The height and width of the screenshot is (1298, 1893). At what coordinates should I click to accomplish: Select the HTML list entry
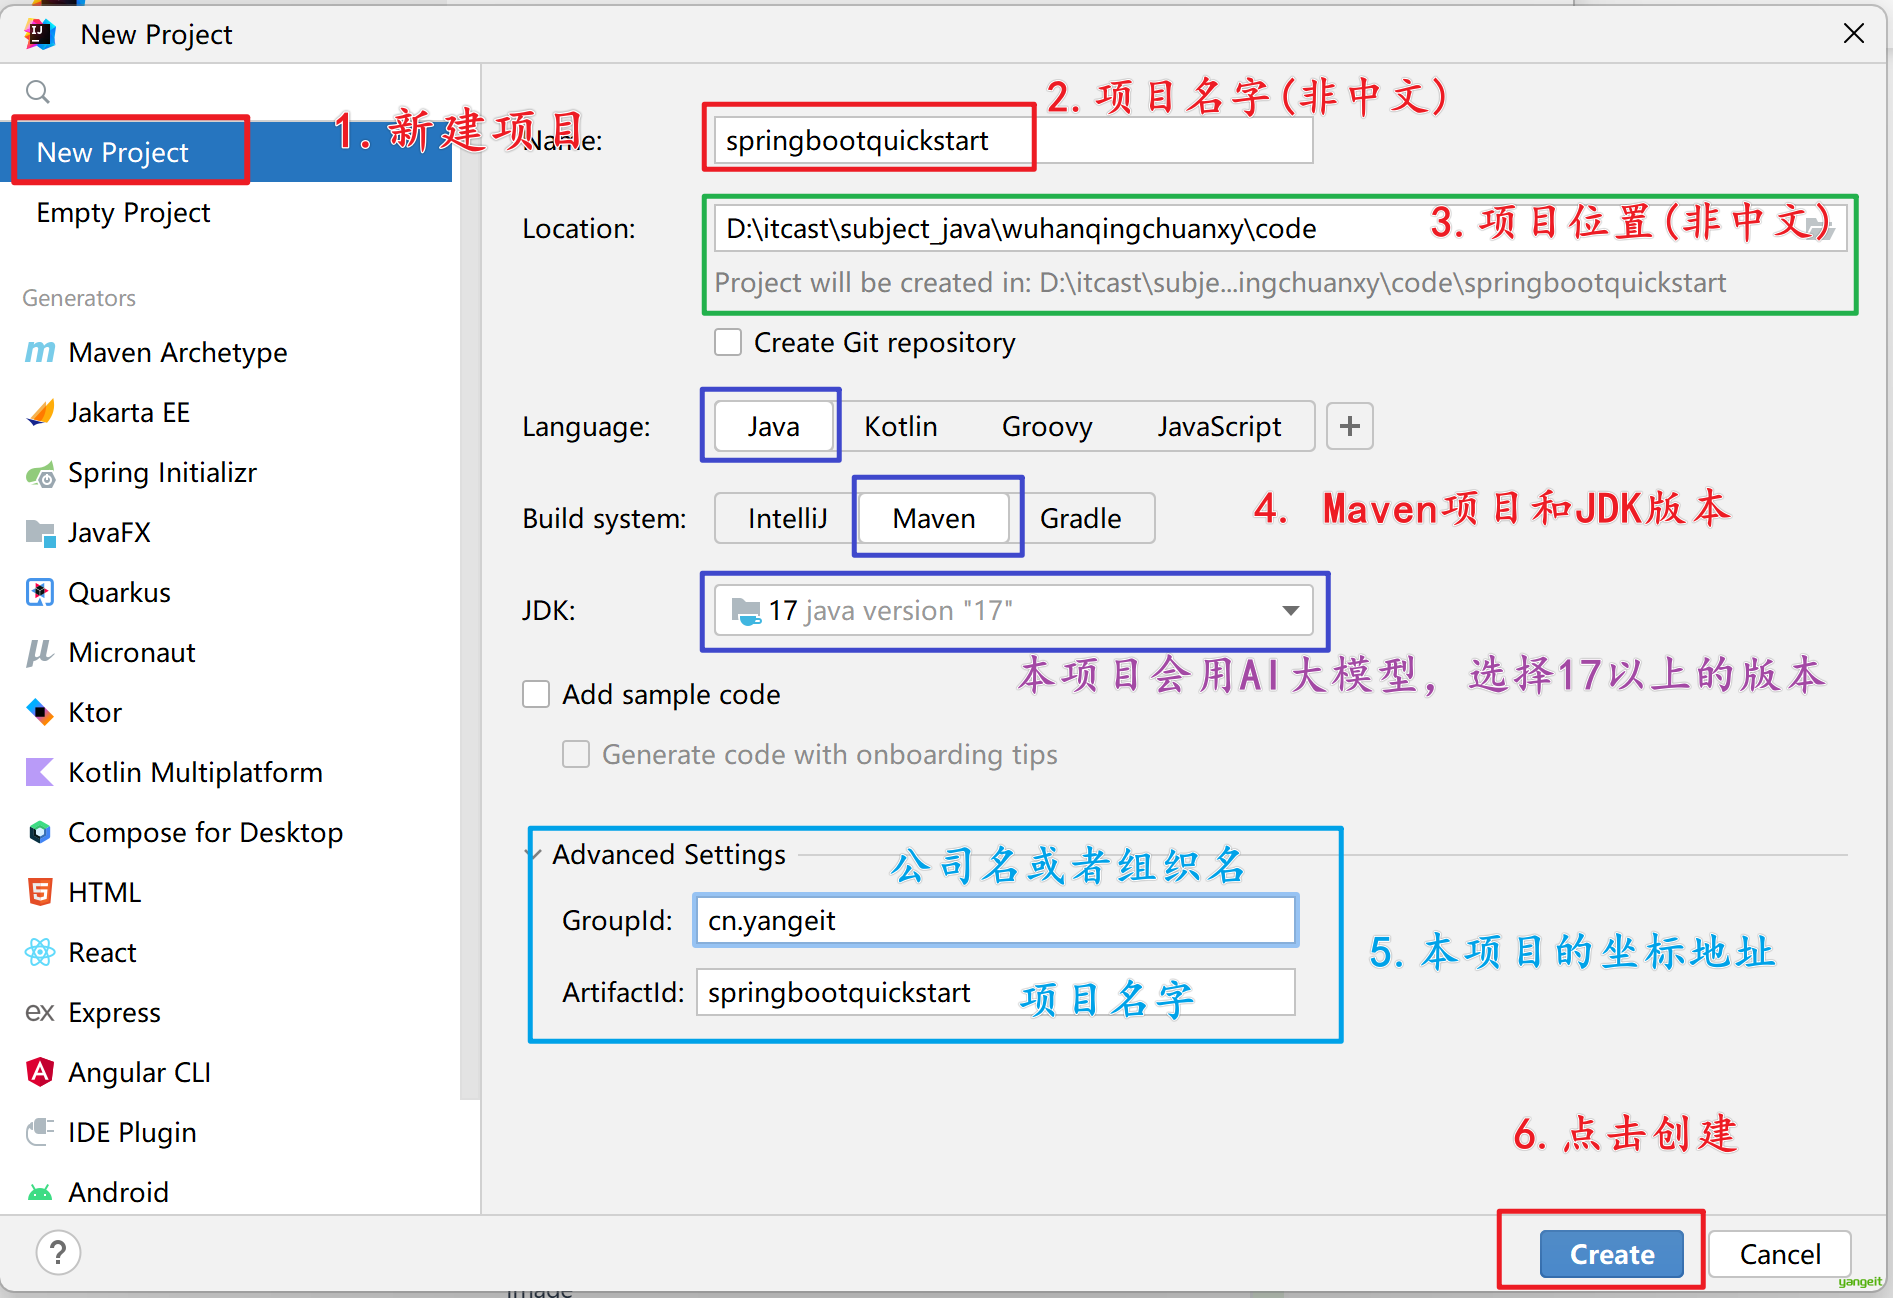pyautogui.click(x=104, y=893)
